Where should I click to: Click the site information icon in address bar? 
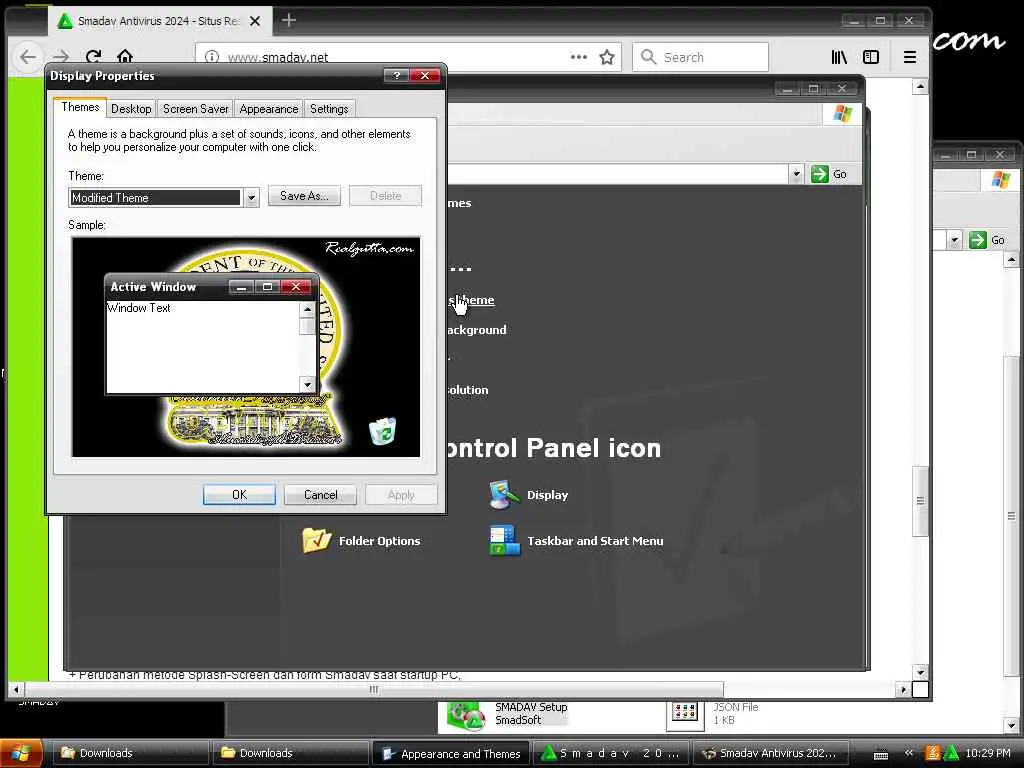(212, 57)
